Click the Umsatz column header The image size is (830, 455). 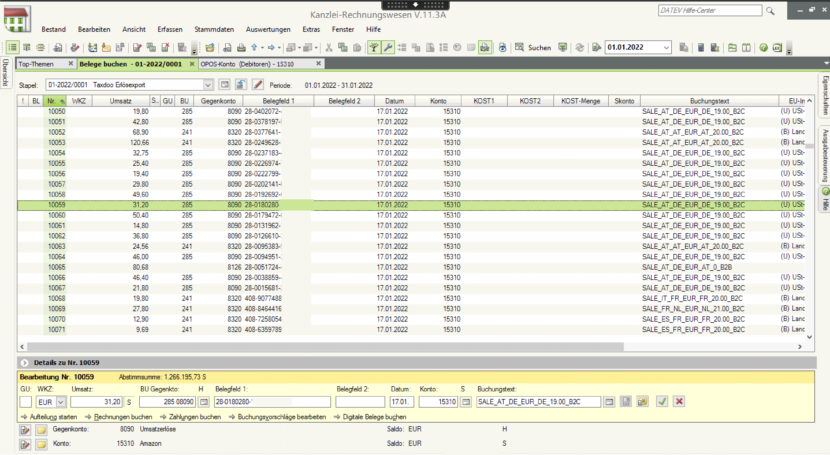click(121, 101)
